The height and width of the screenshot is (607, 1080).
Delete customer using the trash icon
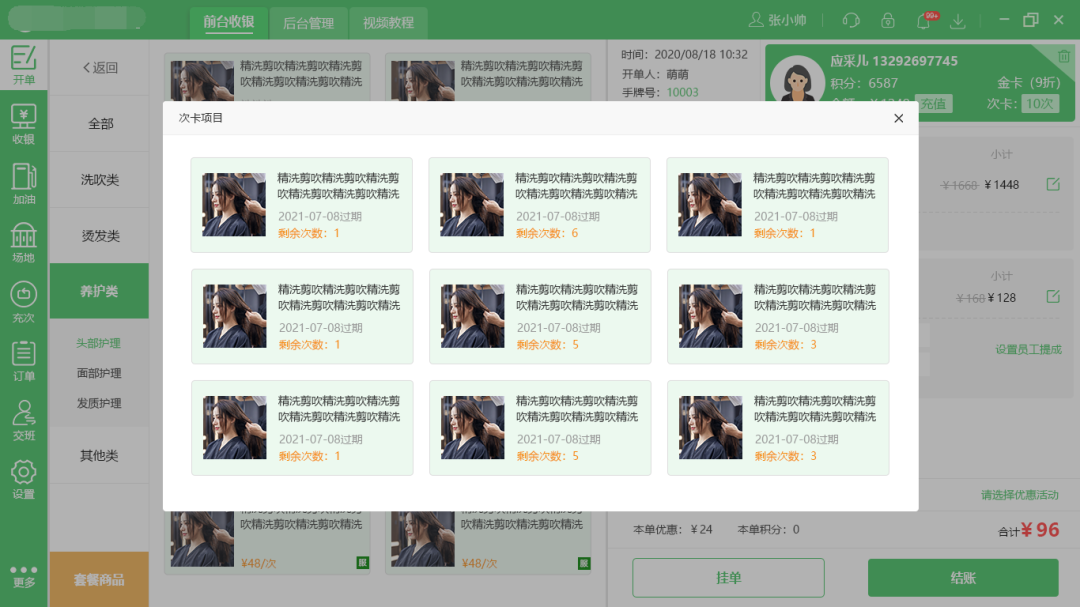(x=1064, y=56)
